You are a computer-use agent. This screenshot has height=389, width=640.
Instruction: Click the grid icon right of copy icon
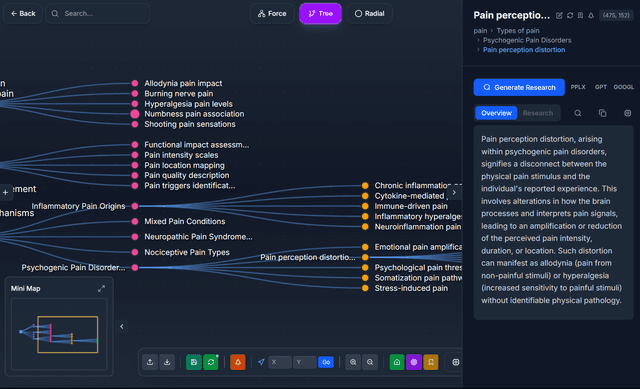pos(628,113)
